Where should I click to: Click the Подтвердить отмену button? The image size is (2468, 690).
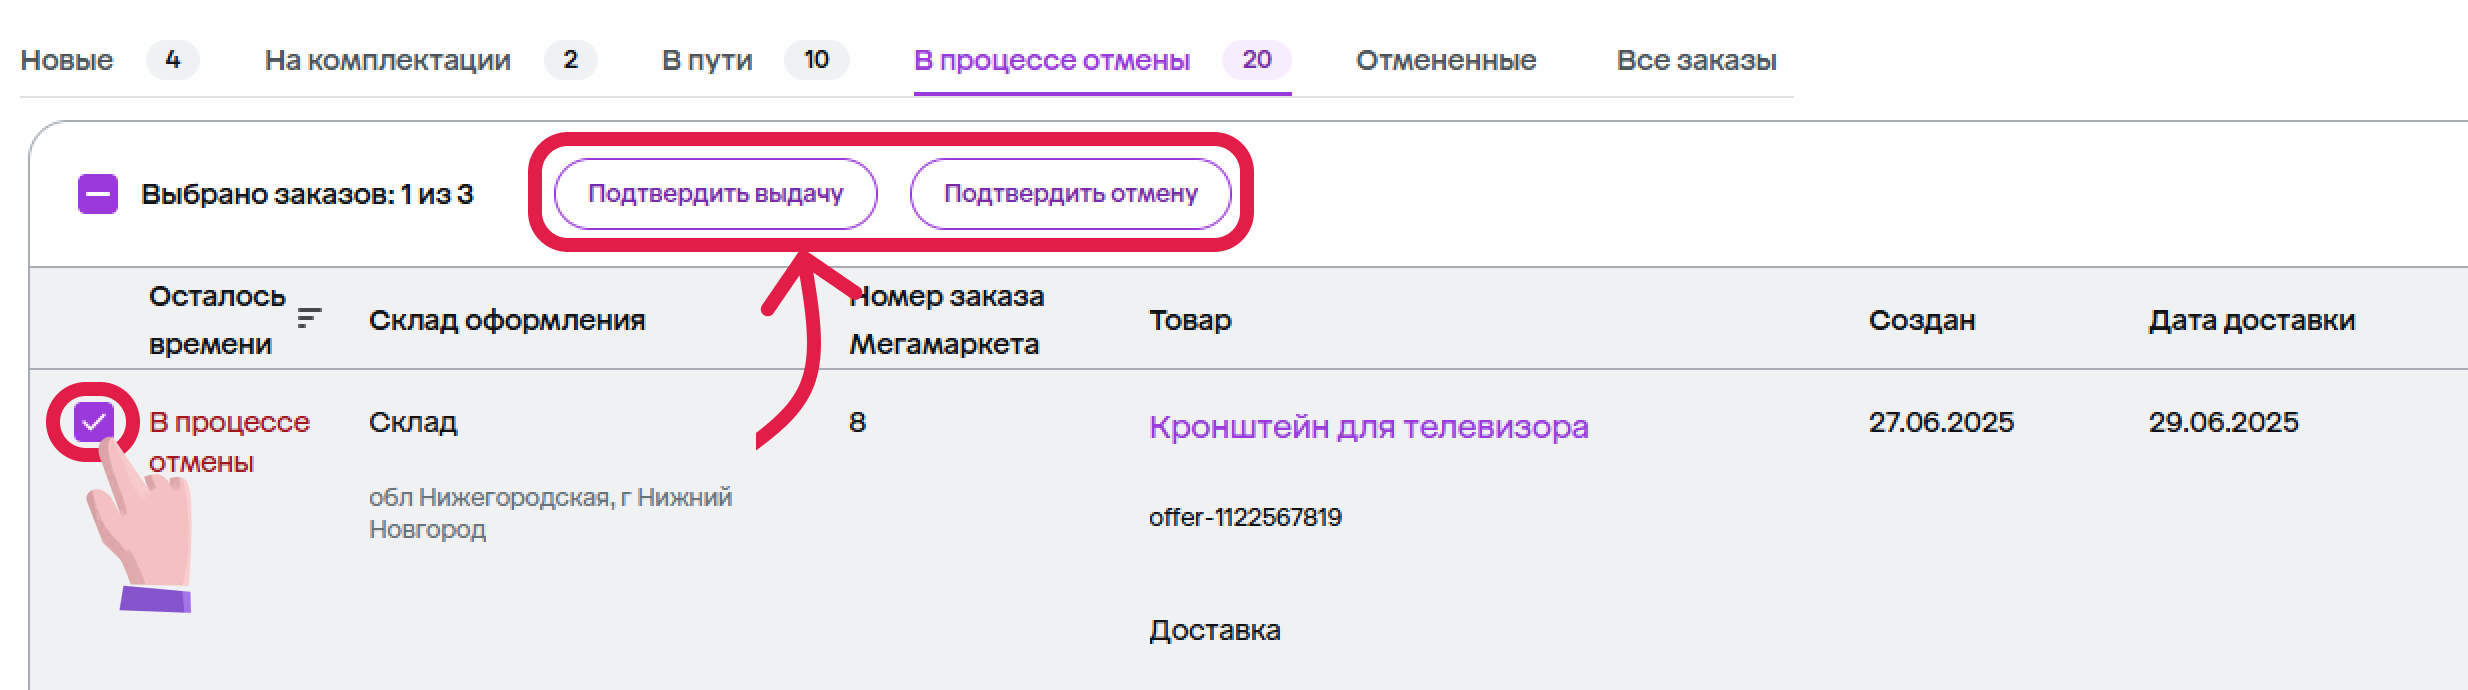pyautogui.click(x=1070, y=194)
